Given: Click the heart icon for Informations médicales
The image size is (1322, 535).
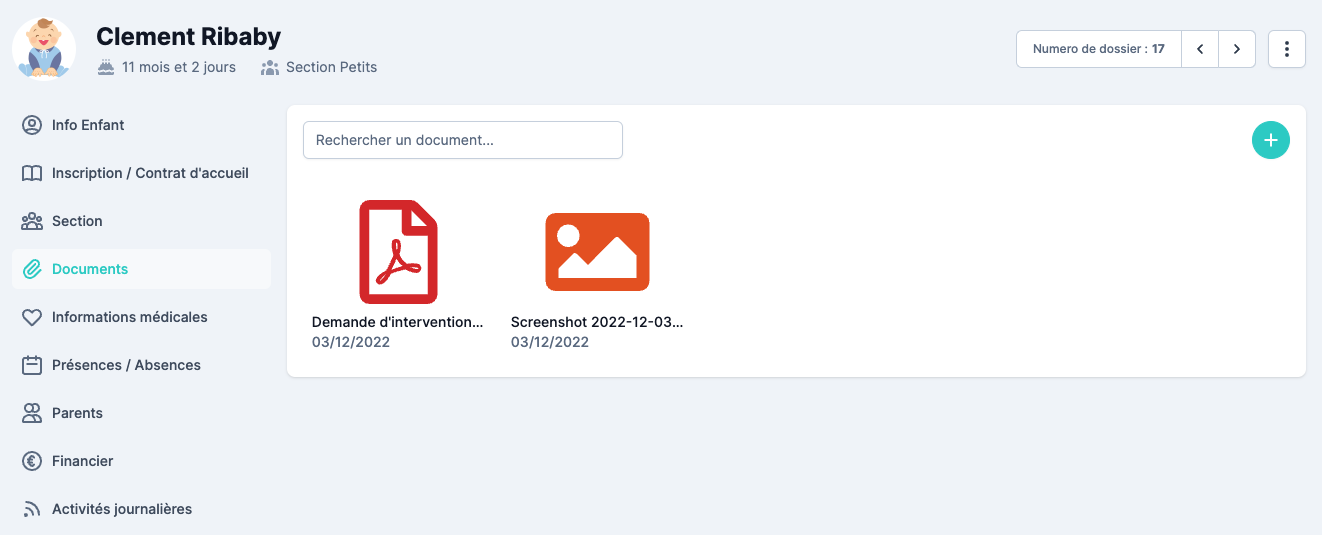Looking at the screenshot, I should tap(32, 317).
